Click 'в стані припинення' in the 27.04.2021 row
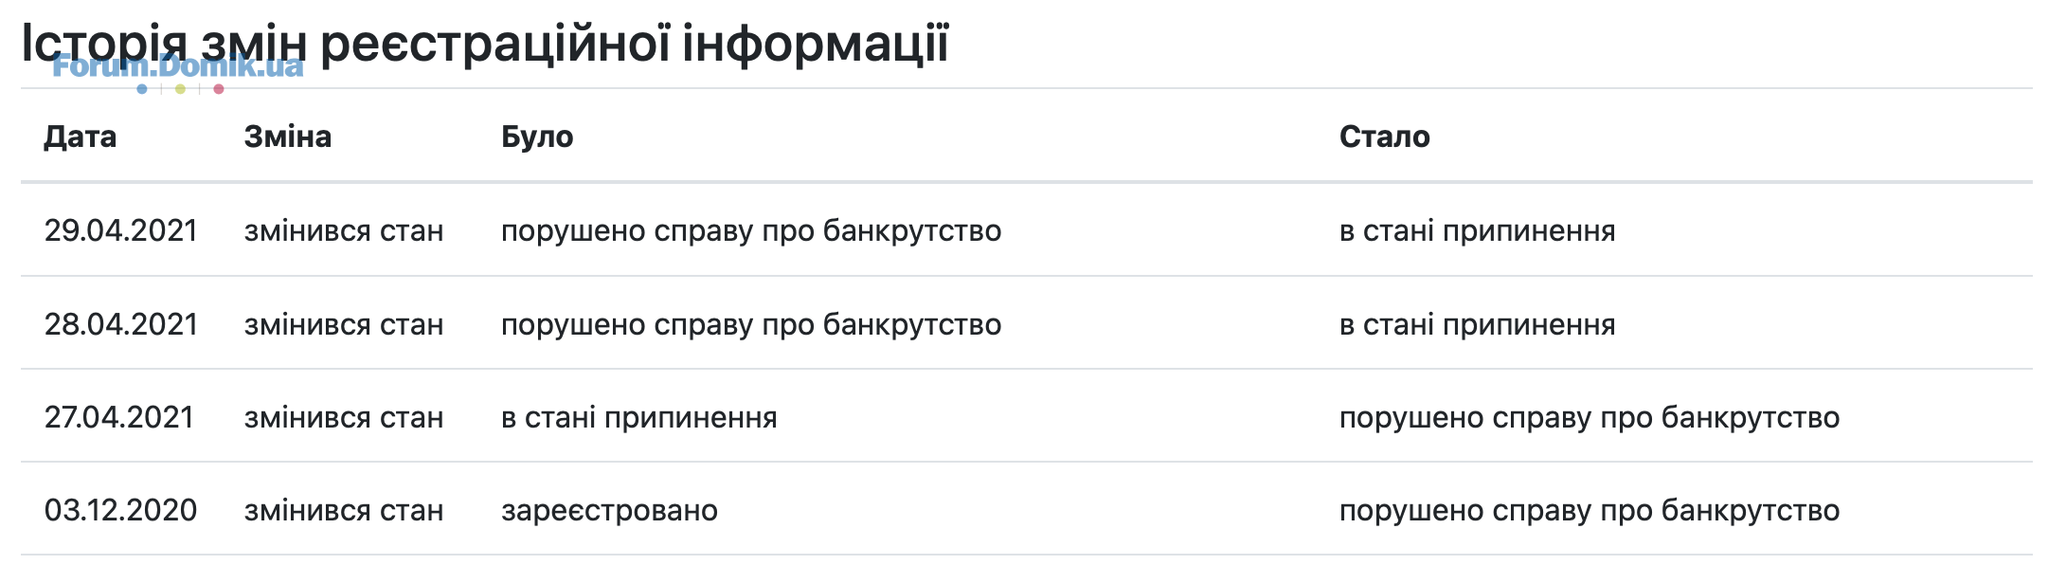2048x565 pixels. tap(639, 417)
